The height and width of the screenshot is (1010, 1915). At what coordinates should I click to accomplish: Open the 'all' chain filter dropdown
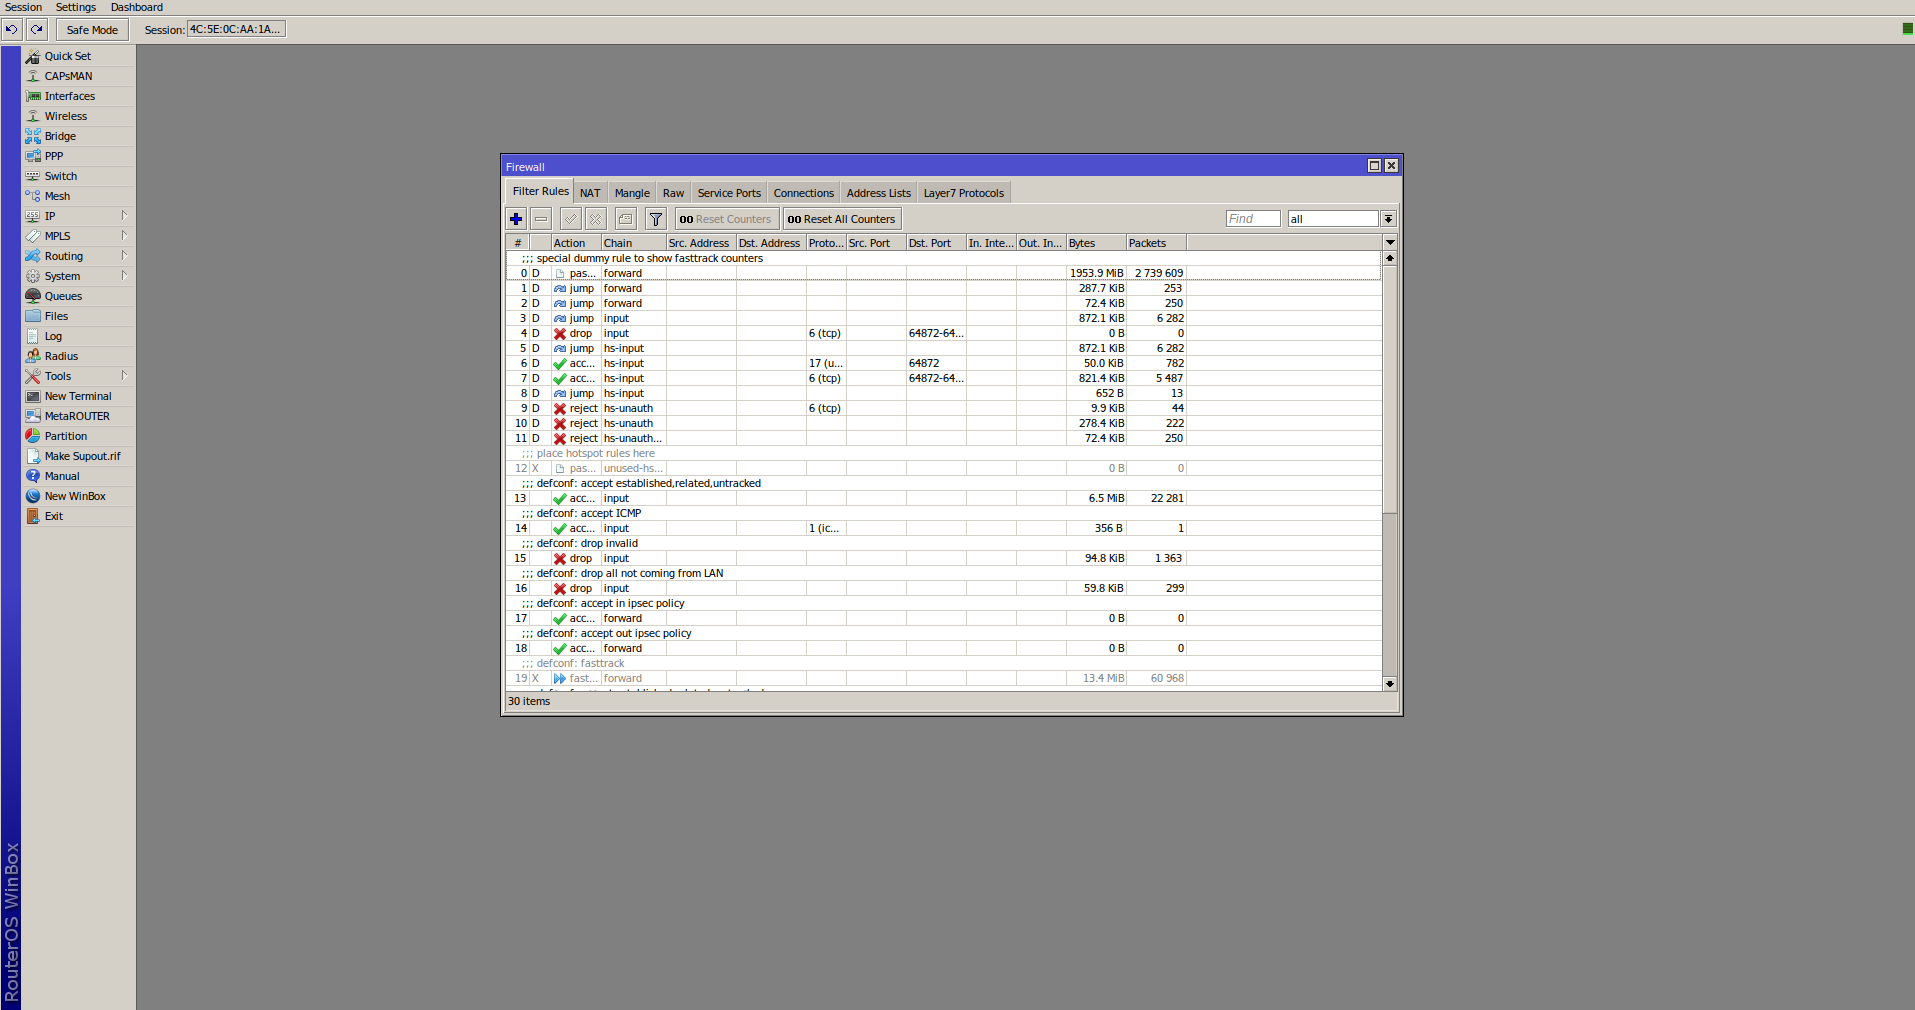(x=1388, y=219)
